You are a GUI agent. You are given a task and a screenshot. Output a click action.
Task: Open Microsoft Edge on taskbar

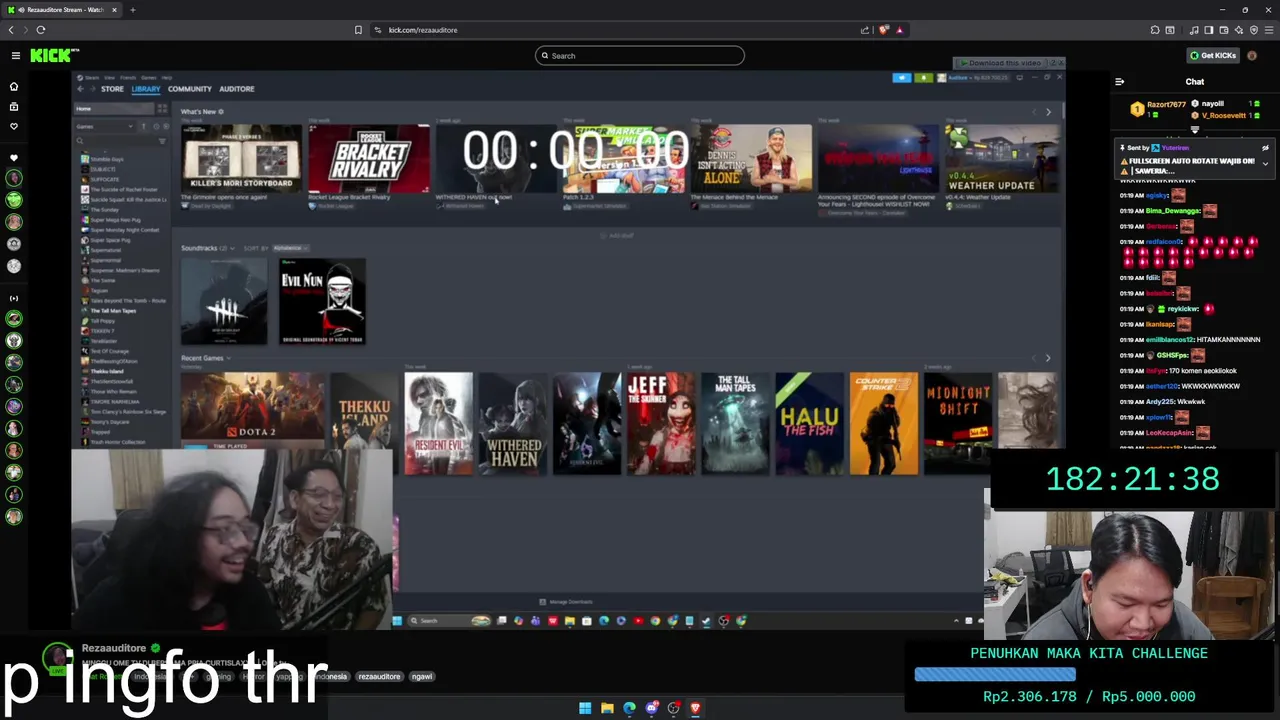pos(629,709)
